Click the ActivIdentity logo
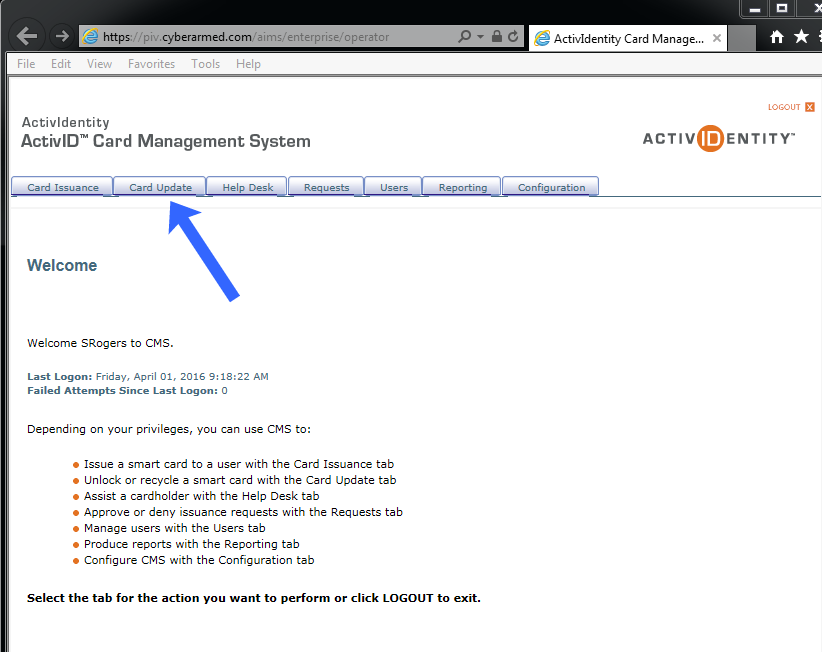The width and height of the screenshot is (822, 652). pos(719,138)
